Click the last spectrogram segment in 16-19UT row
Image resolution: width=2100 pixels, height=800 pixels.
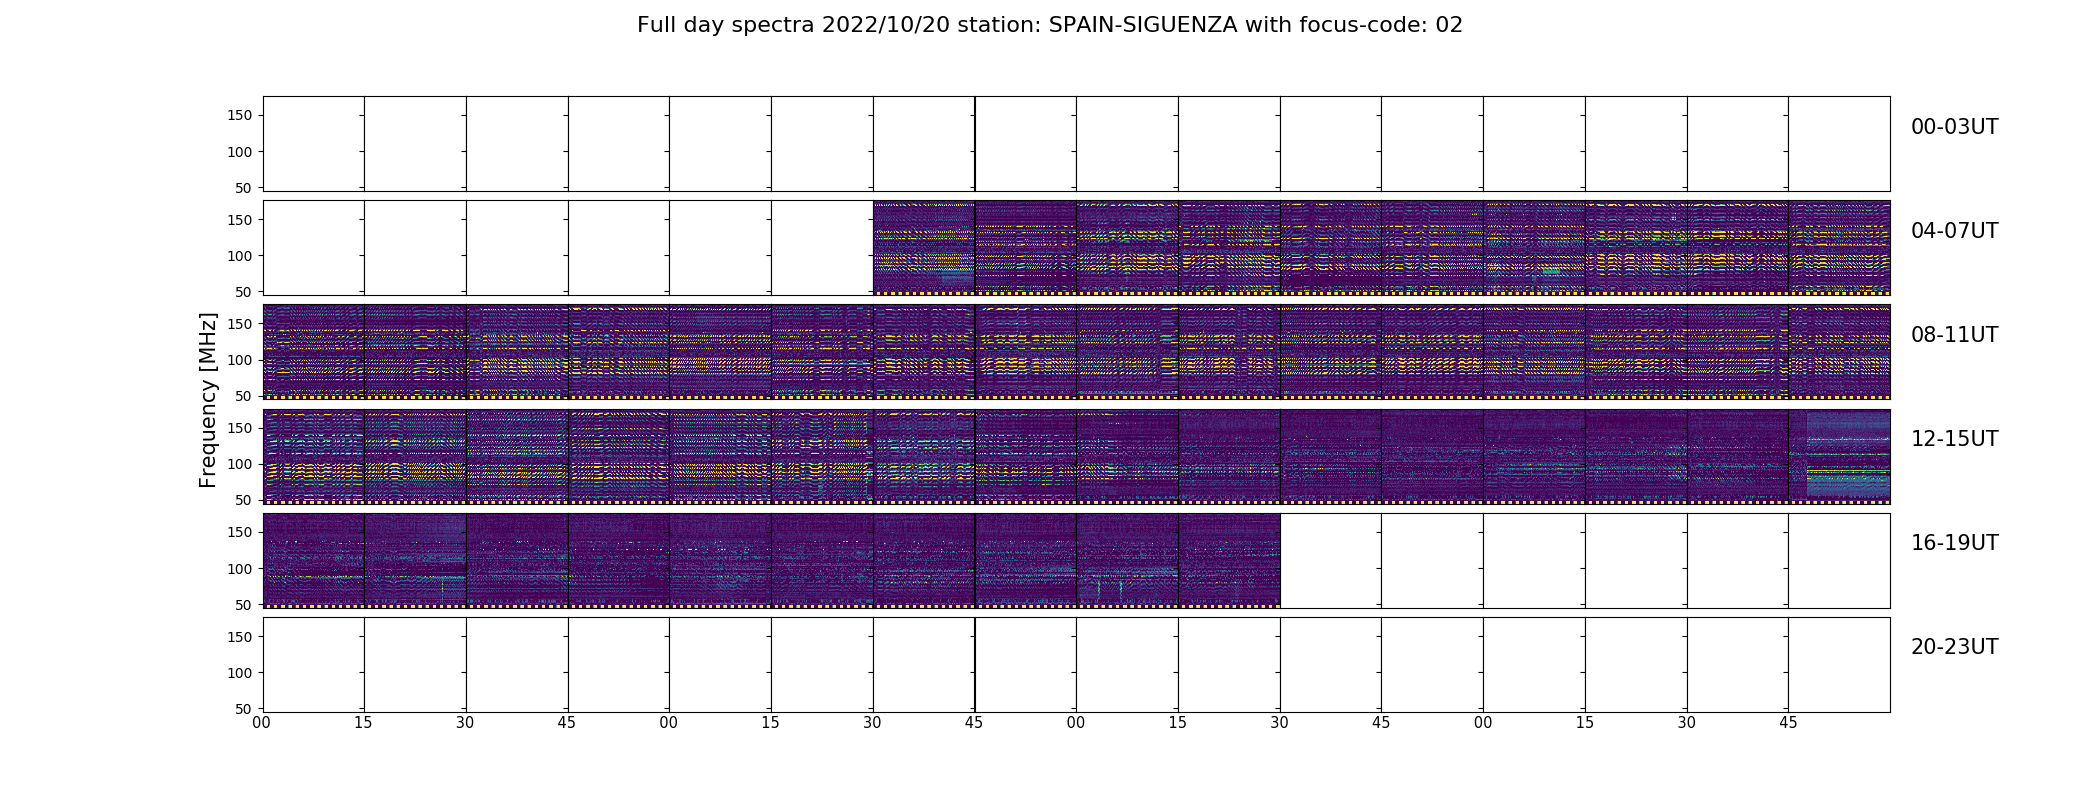[1229, 560]
